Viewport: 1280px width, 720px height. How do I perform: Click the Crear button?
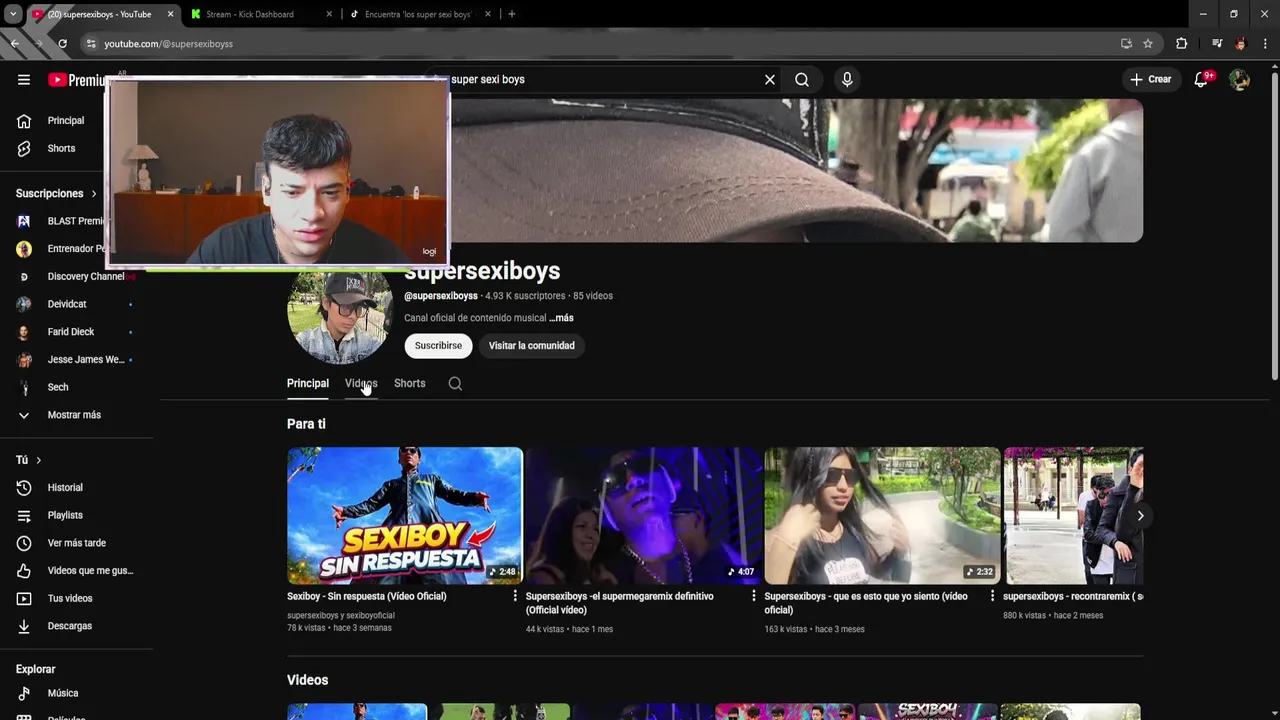(x=1151, y=80)
